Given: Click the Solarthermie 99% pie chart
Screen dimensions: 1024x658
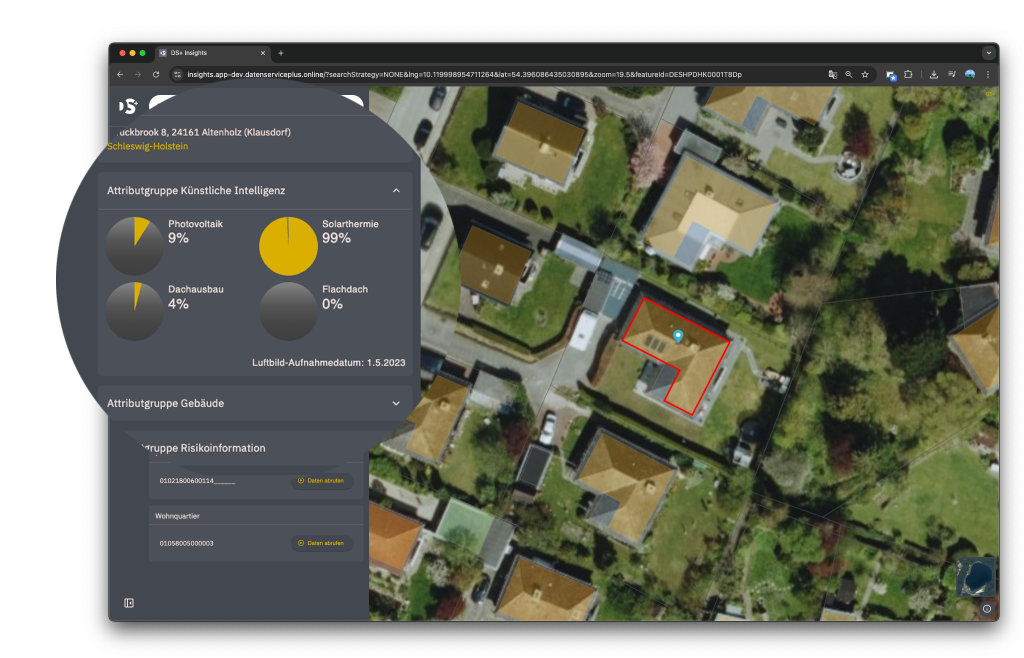Looking at the screenshot, I should pos(288,246).
